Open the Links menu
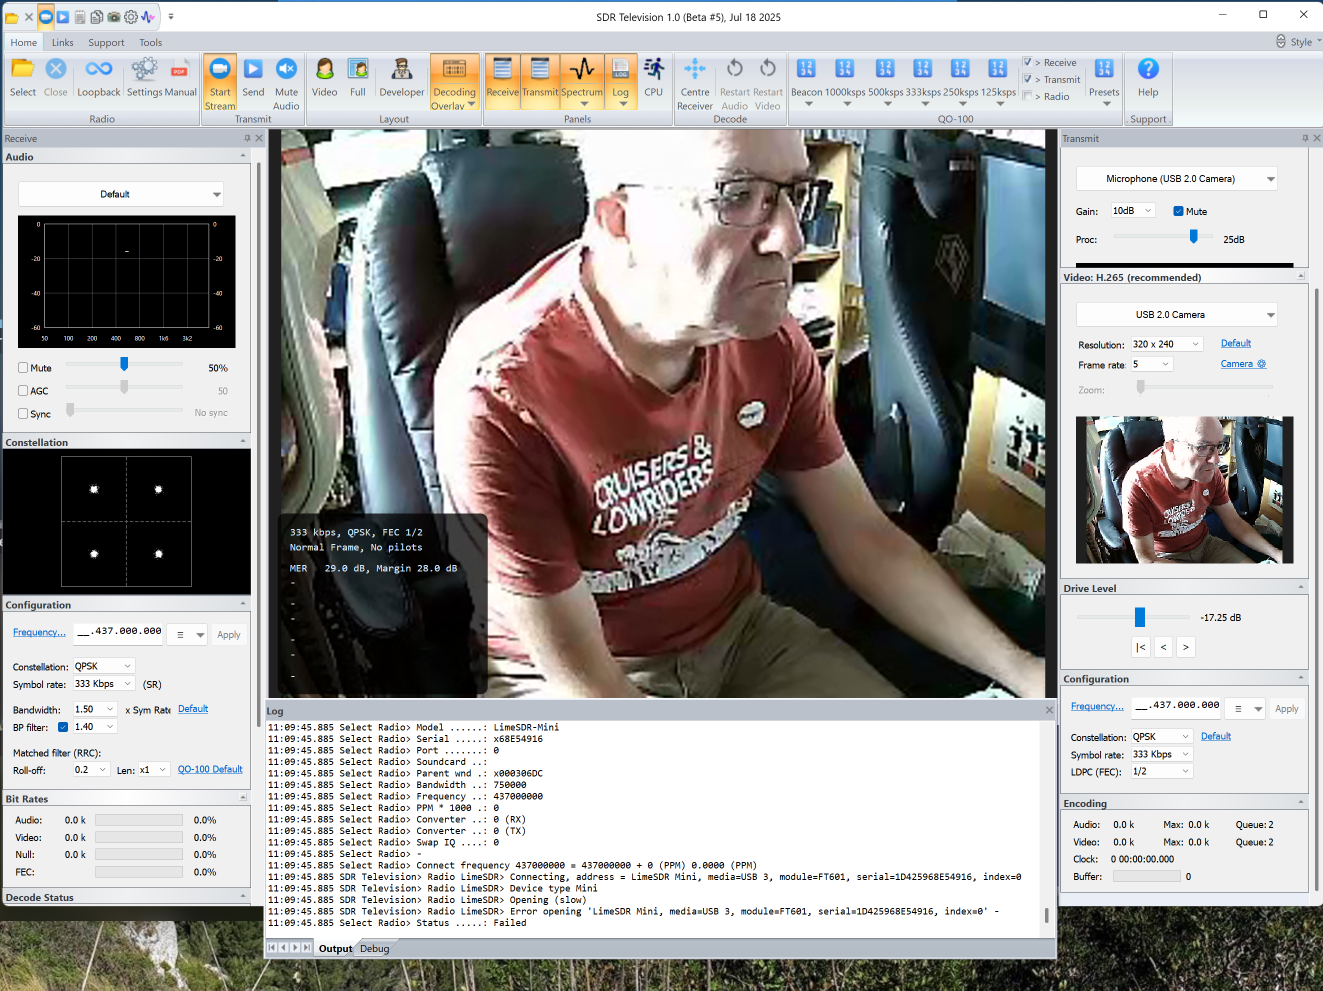 63,42
